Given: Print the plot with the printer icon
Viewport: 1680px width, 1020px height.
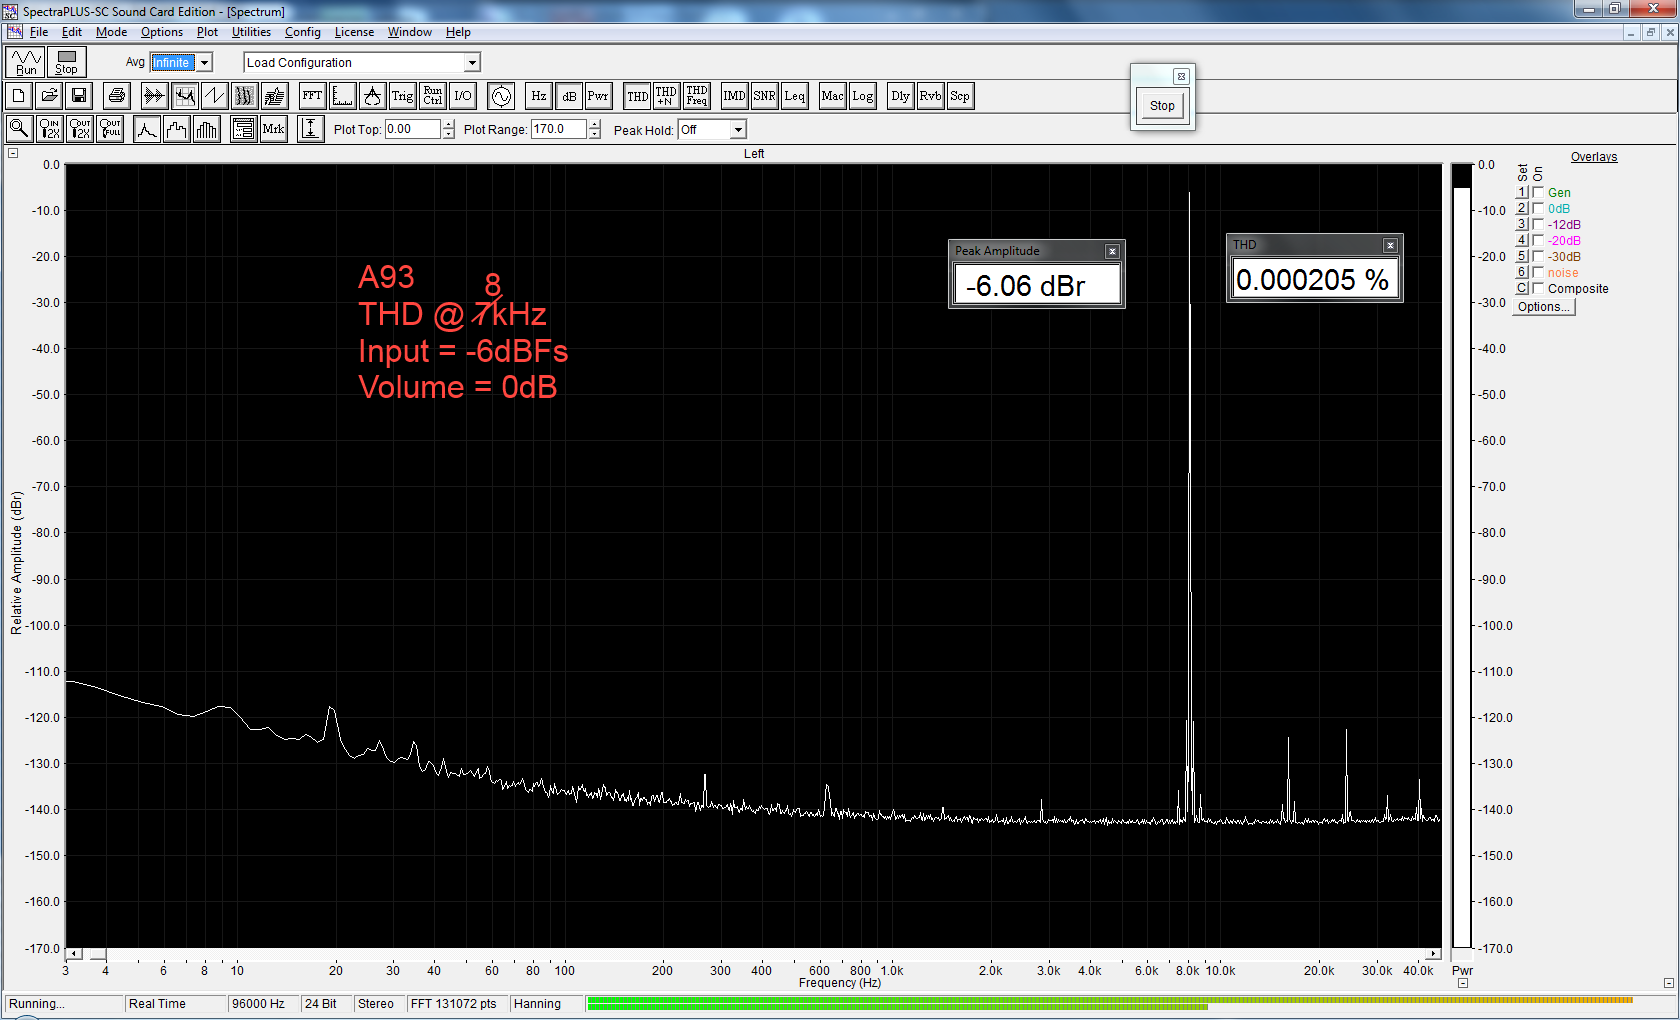Looking at the screenshot, I should coord(117,96).
